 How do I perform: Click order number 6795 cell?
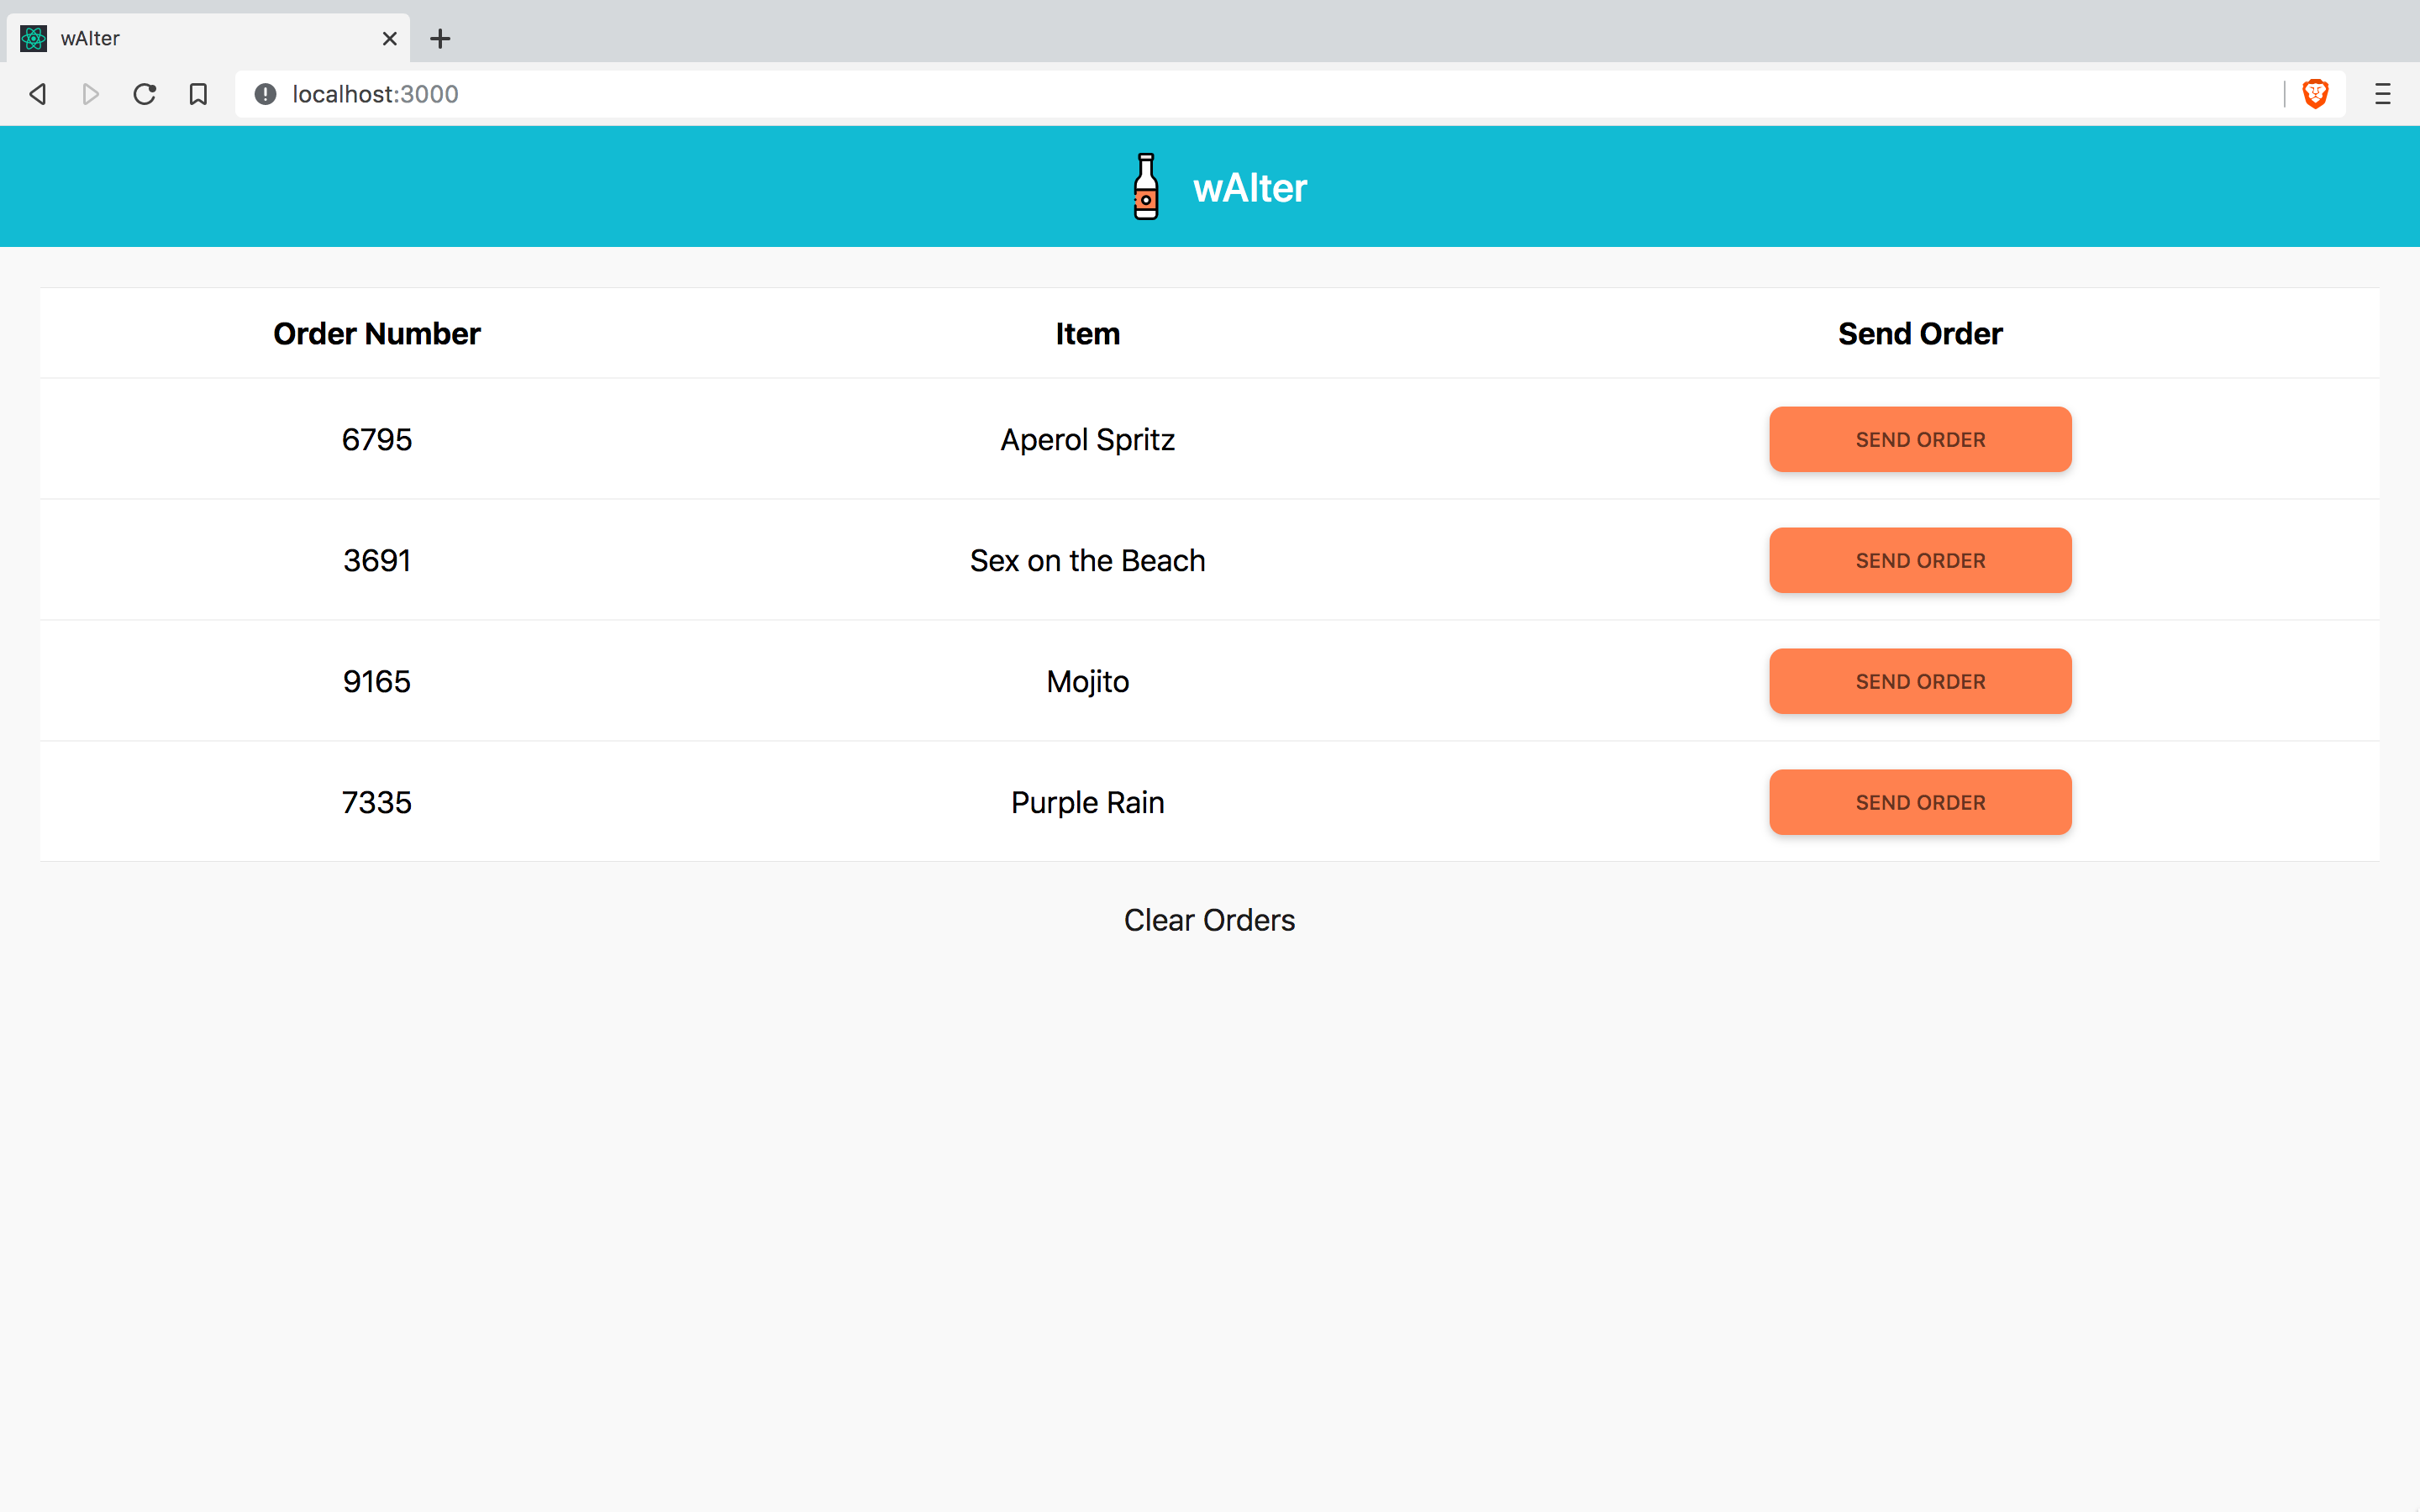tap(377, 440)
